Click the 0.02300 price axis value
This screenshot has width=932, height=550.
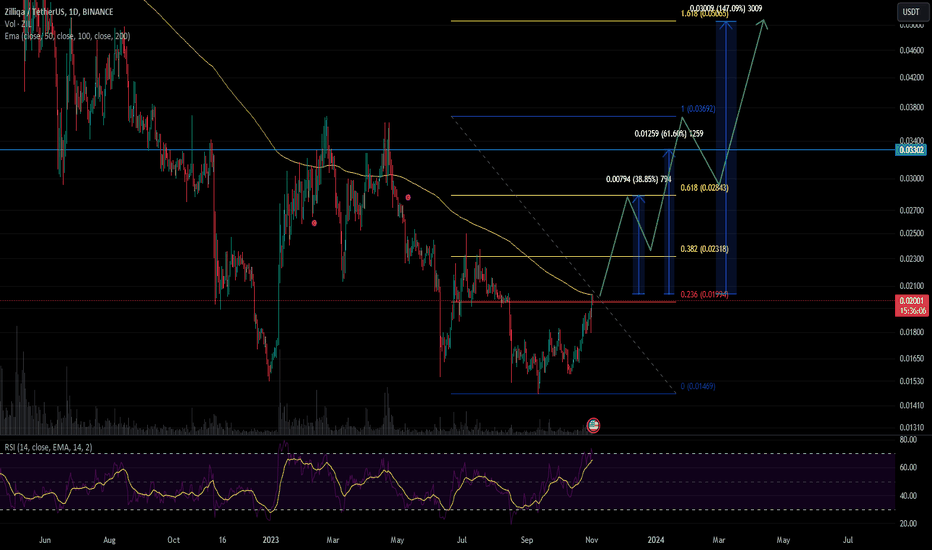911,259
